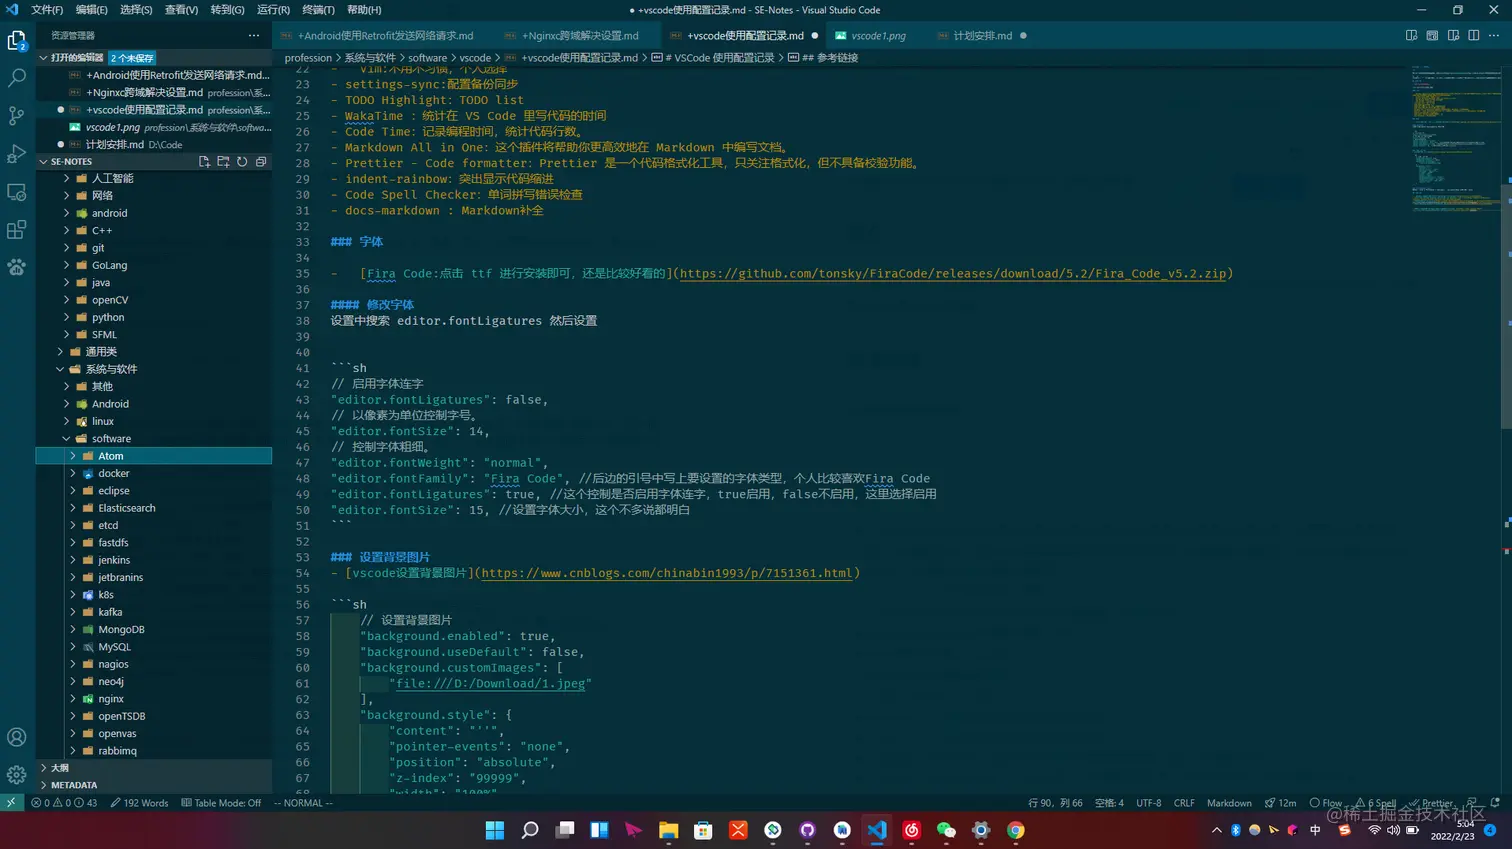Open notifications bell in status bar
This screenshot has width=1512, height=849.
1495,803
